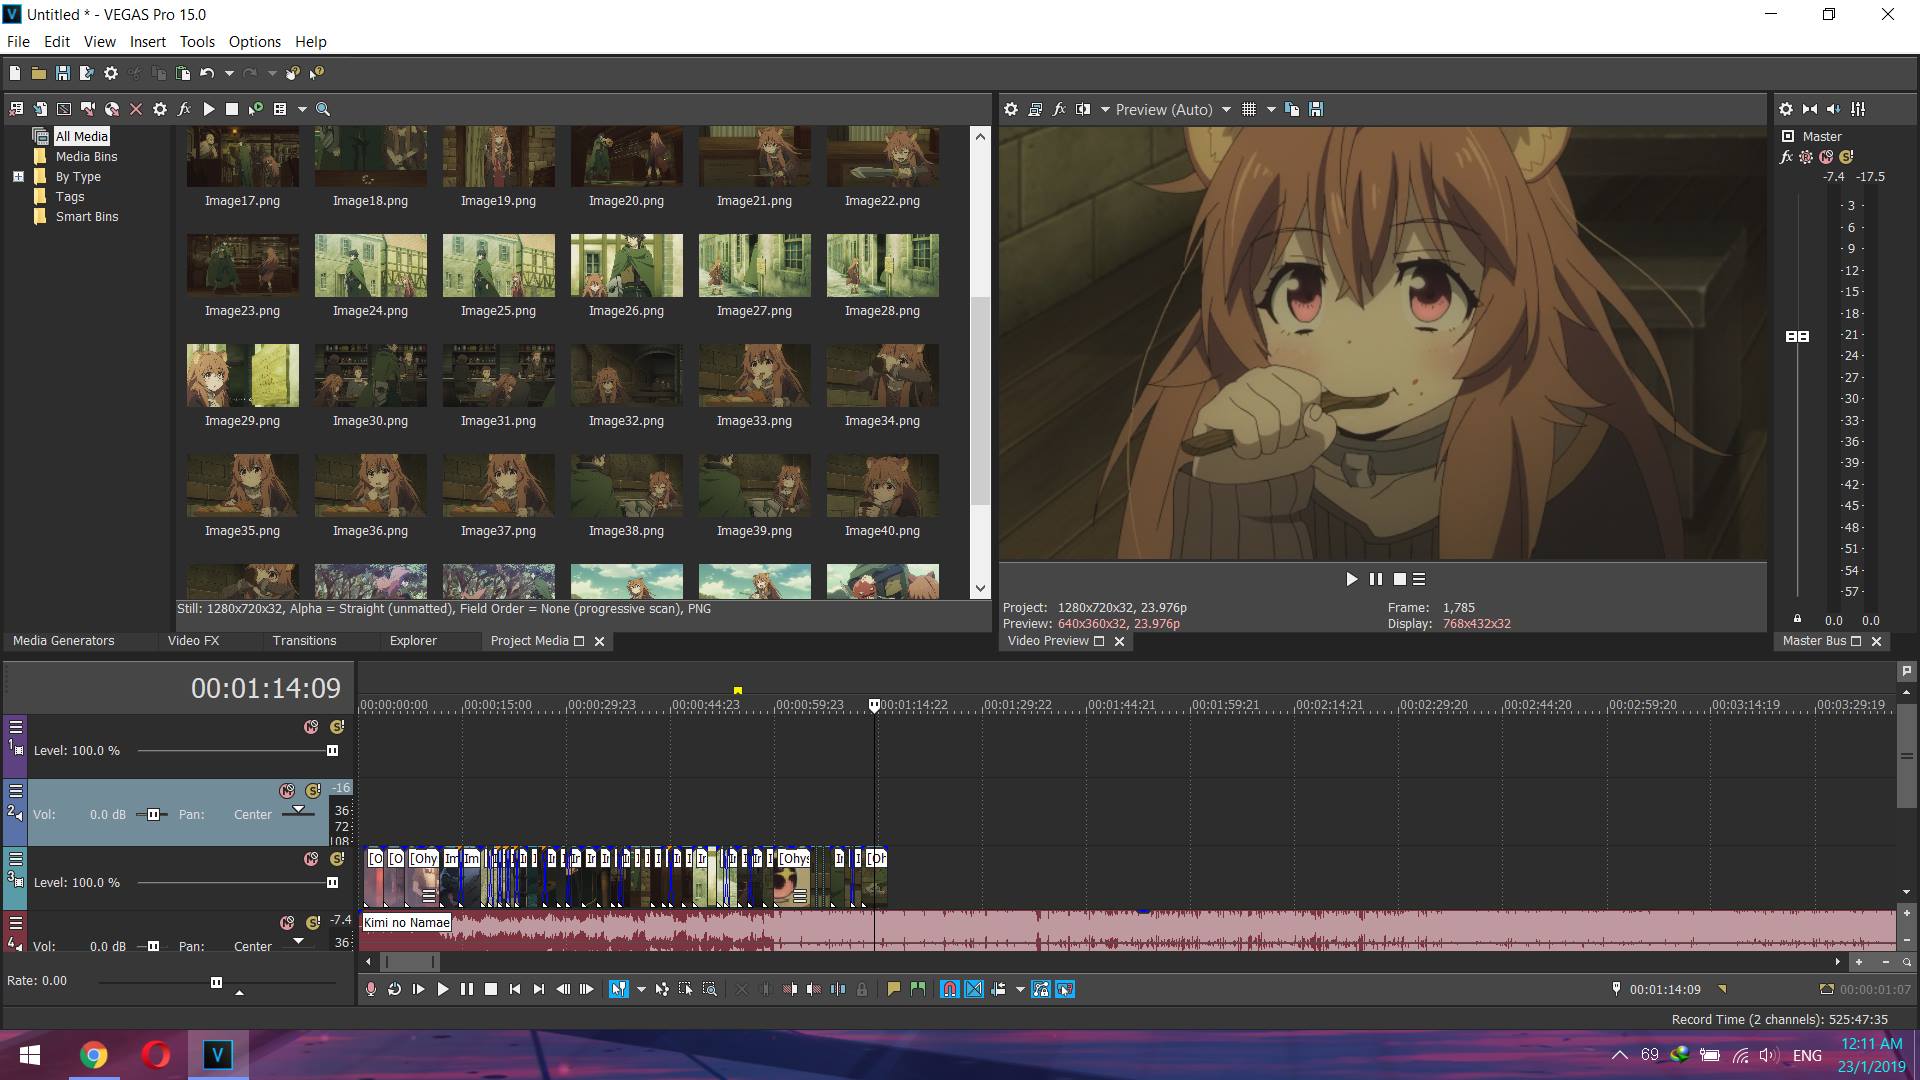Switch to the Transitions tab
This screenshot has width=1920, height=1080.
pos(305,641)
